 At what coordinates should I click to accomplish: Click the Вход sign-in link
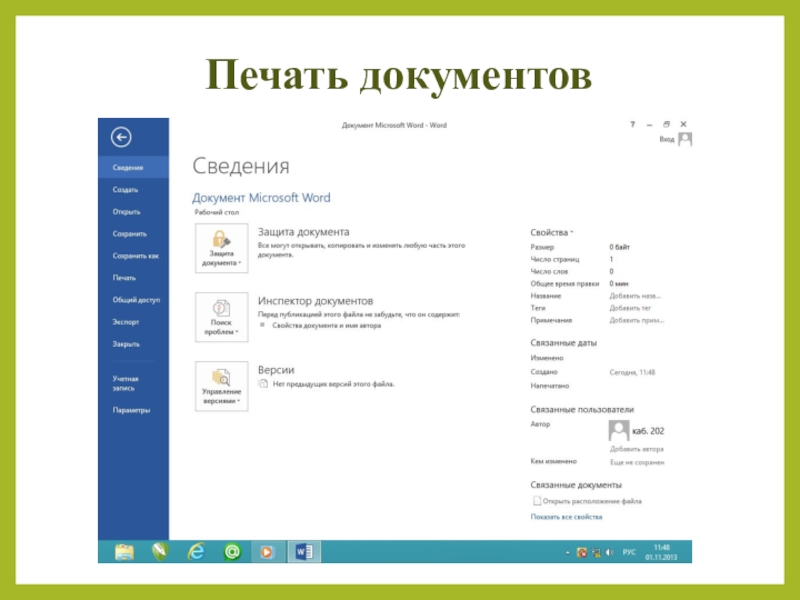[x=667, y=139]
